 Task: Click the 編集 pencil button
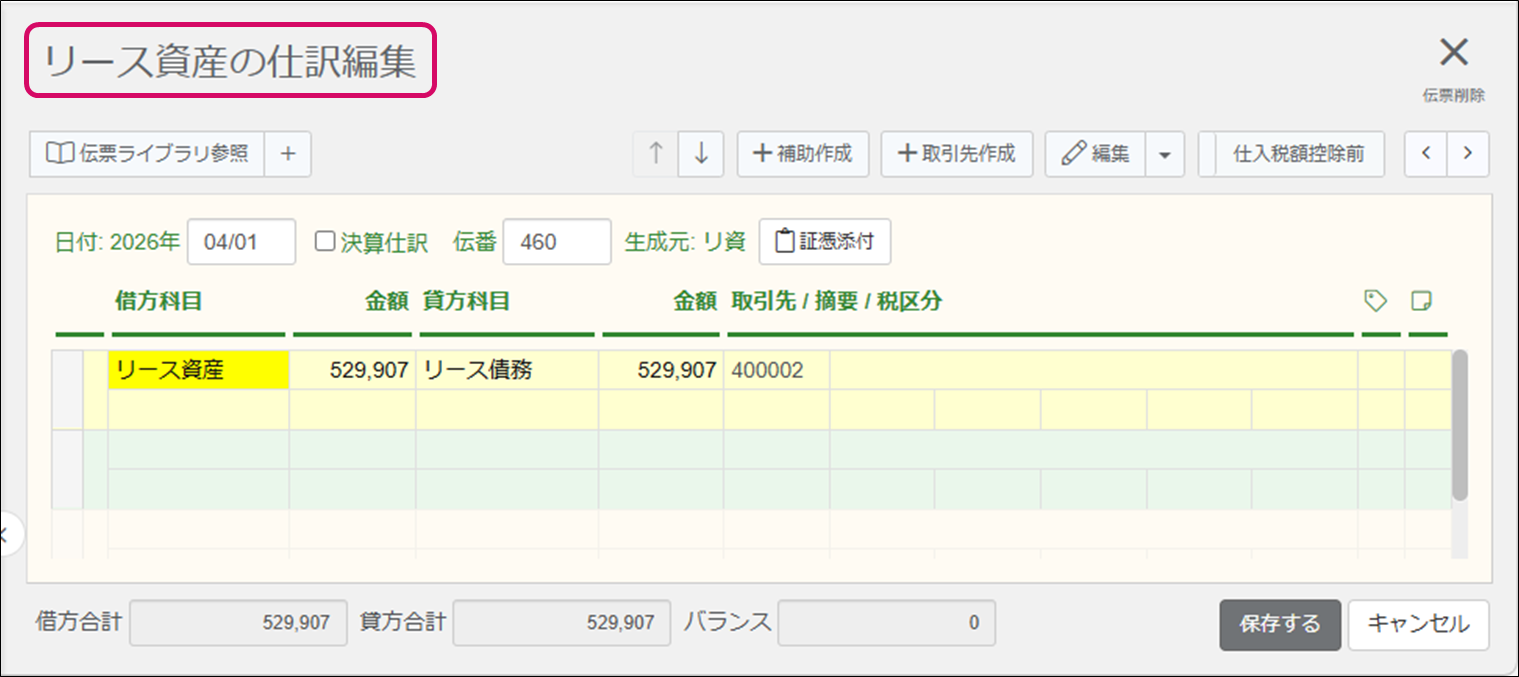pyautogui.click(x=1095, y=154)
